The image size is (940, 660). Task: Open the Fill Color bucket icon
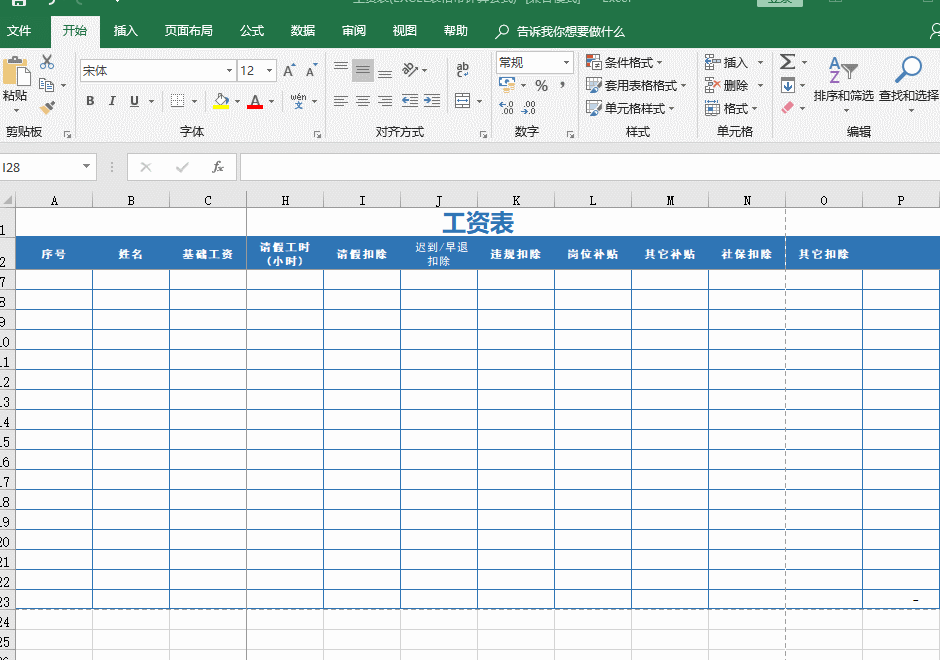click(x=222, y=101)
